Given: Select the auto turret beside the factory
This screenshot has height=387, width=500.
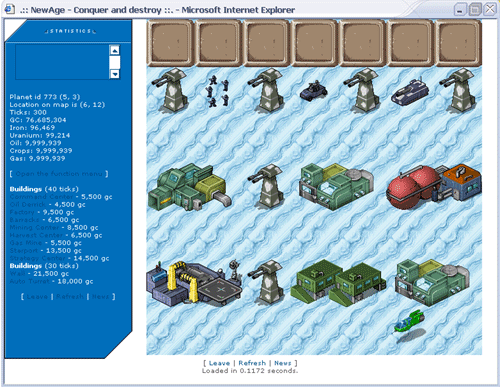Looking at the screenshot, I should pos(266,187).
